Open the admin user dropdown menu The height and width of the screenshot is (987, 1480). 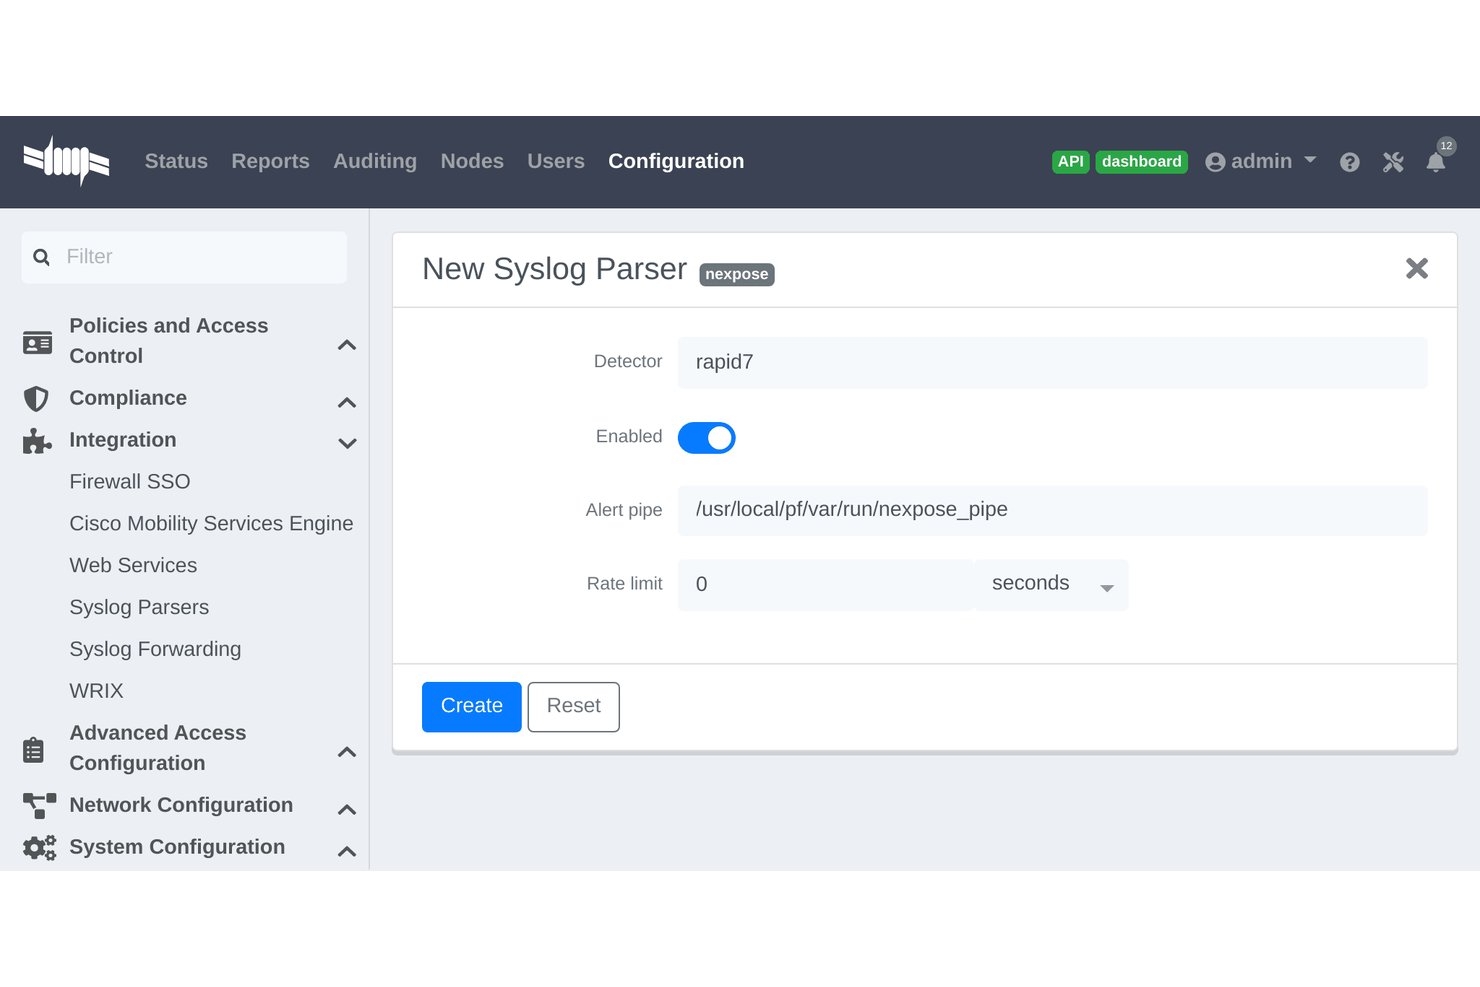click(1260, 161)
